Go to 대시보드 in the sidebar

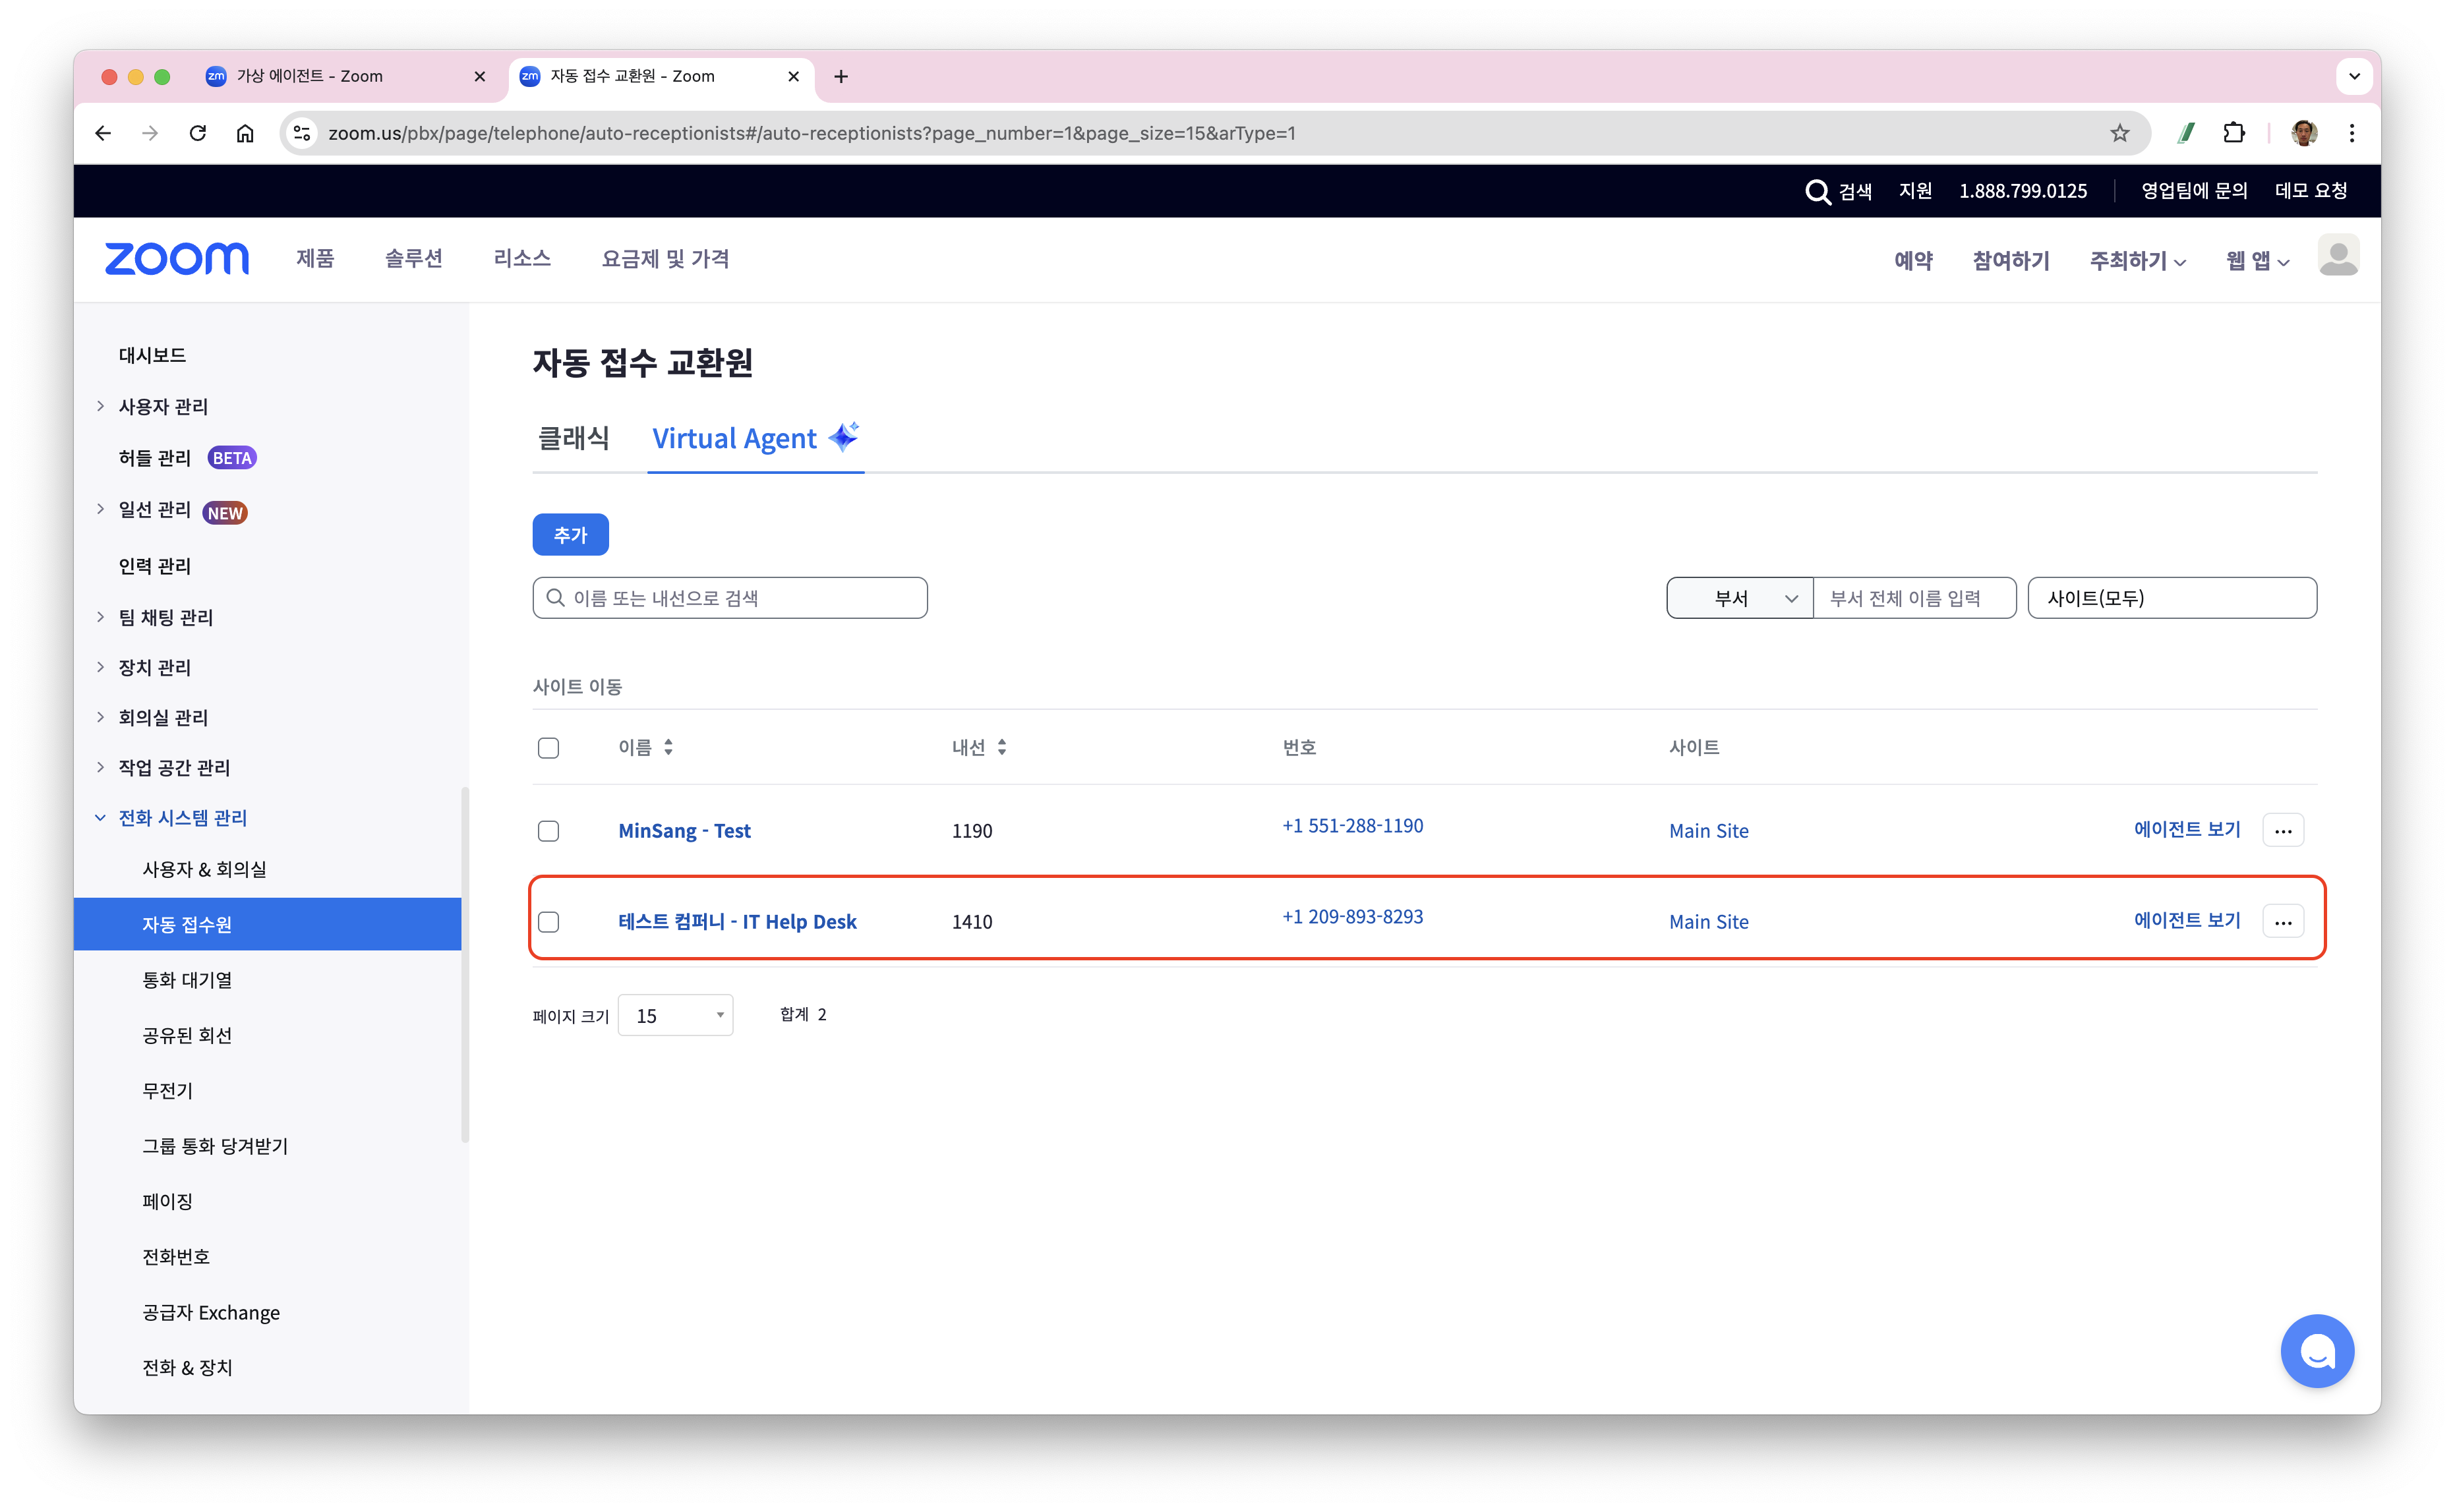(152, 355)
